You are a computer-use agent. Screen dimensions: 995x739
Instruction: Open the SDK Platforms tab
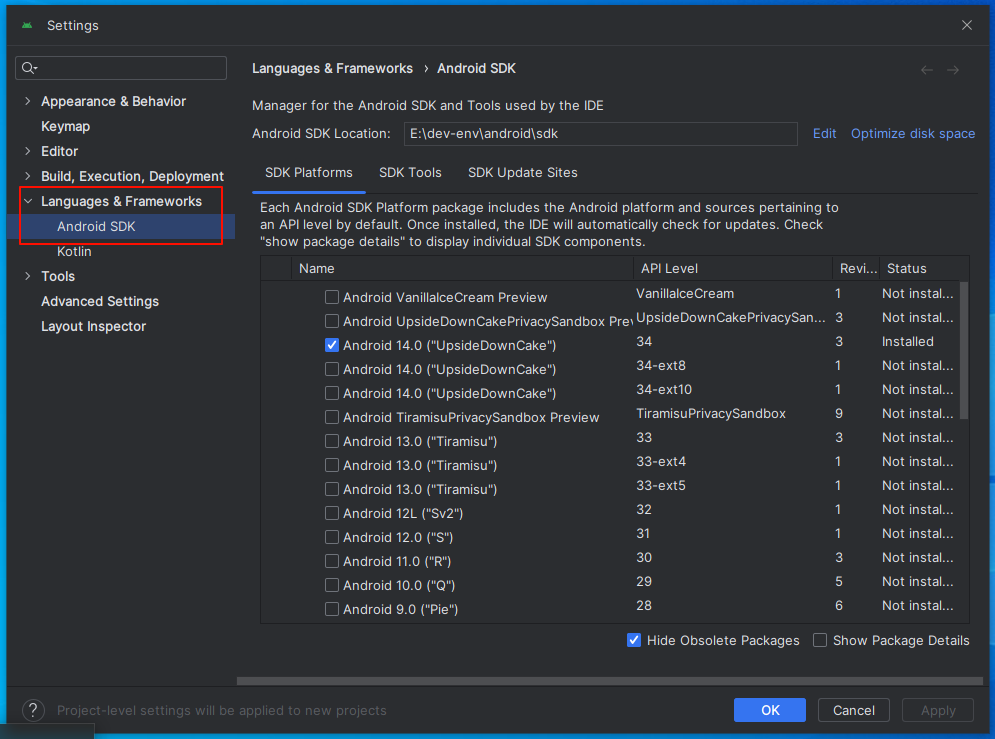coord(308,173)
